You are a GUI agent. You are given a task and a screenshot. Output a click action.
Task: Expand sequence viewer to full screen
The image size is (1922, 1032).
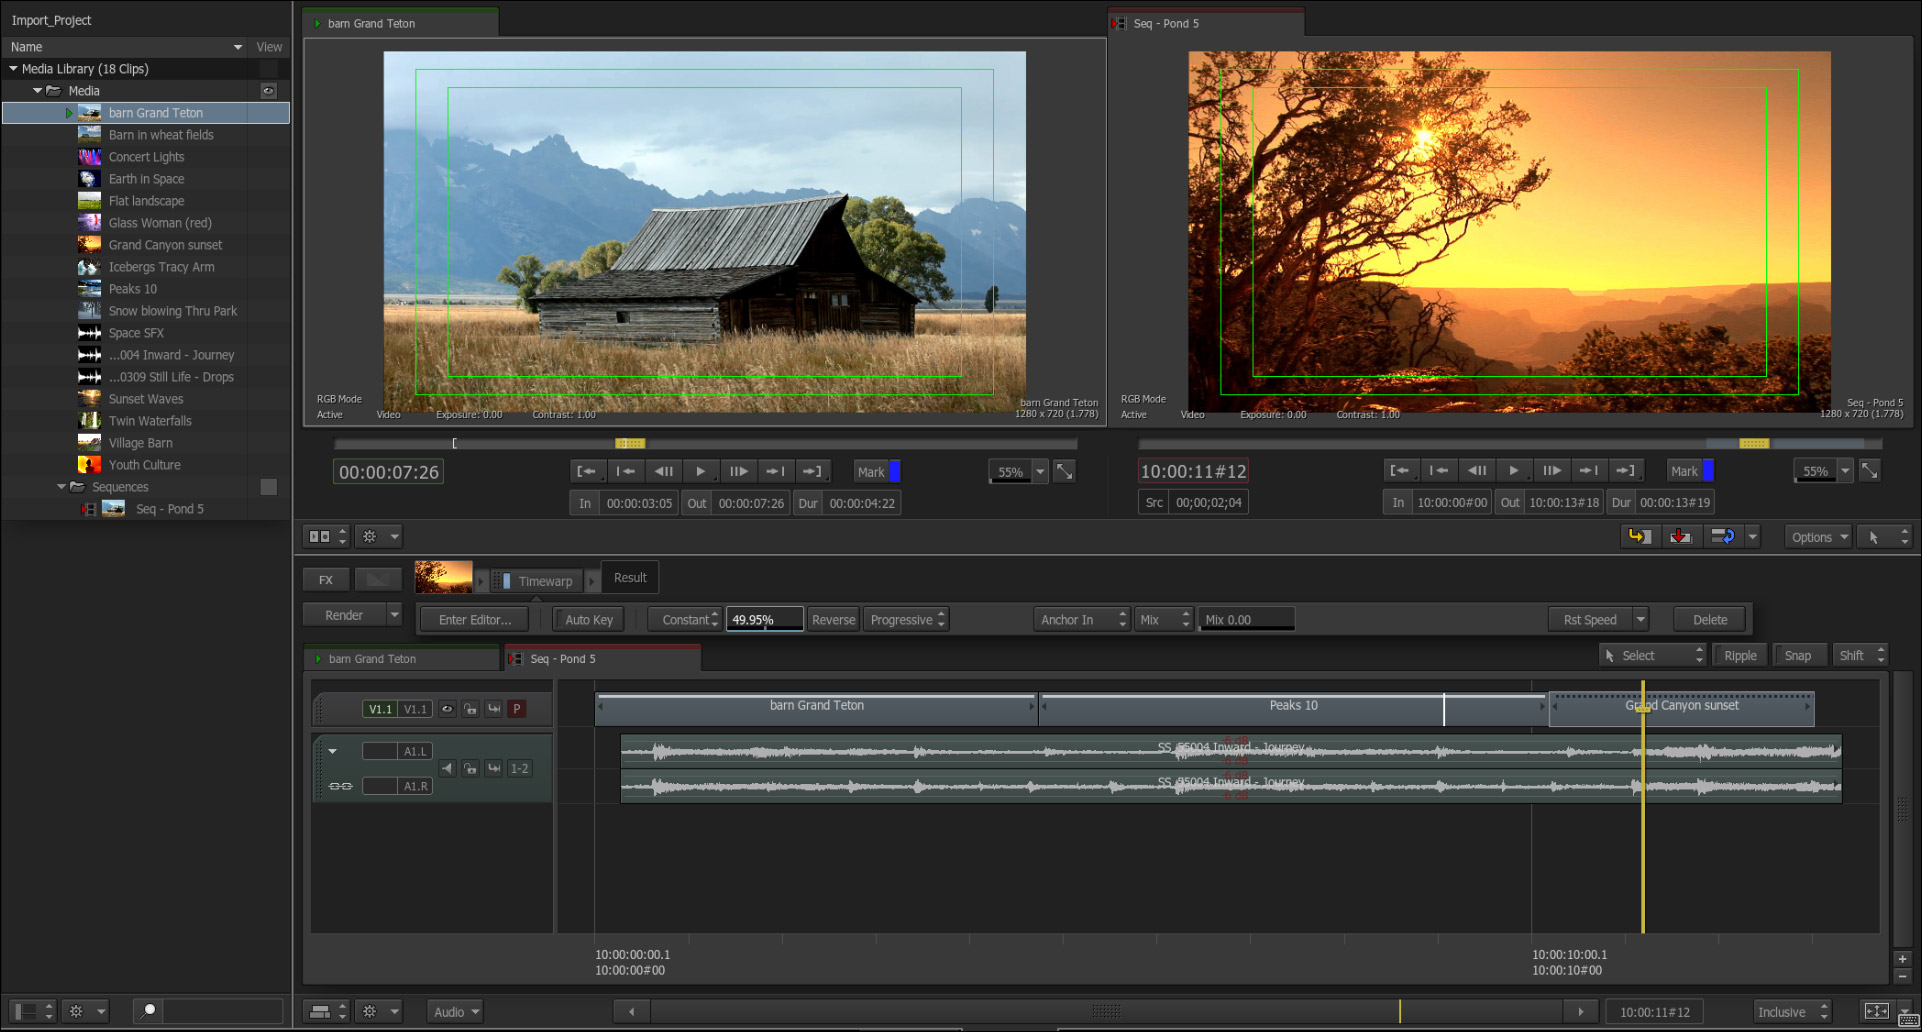click(x=1869, y=471)
